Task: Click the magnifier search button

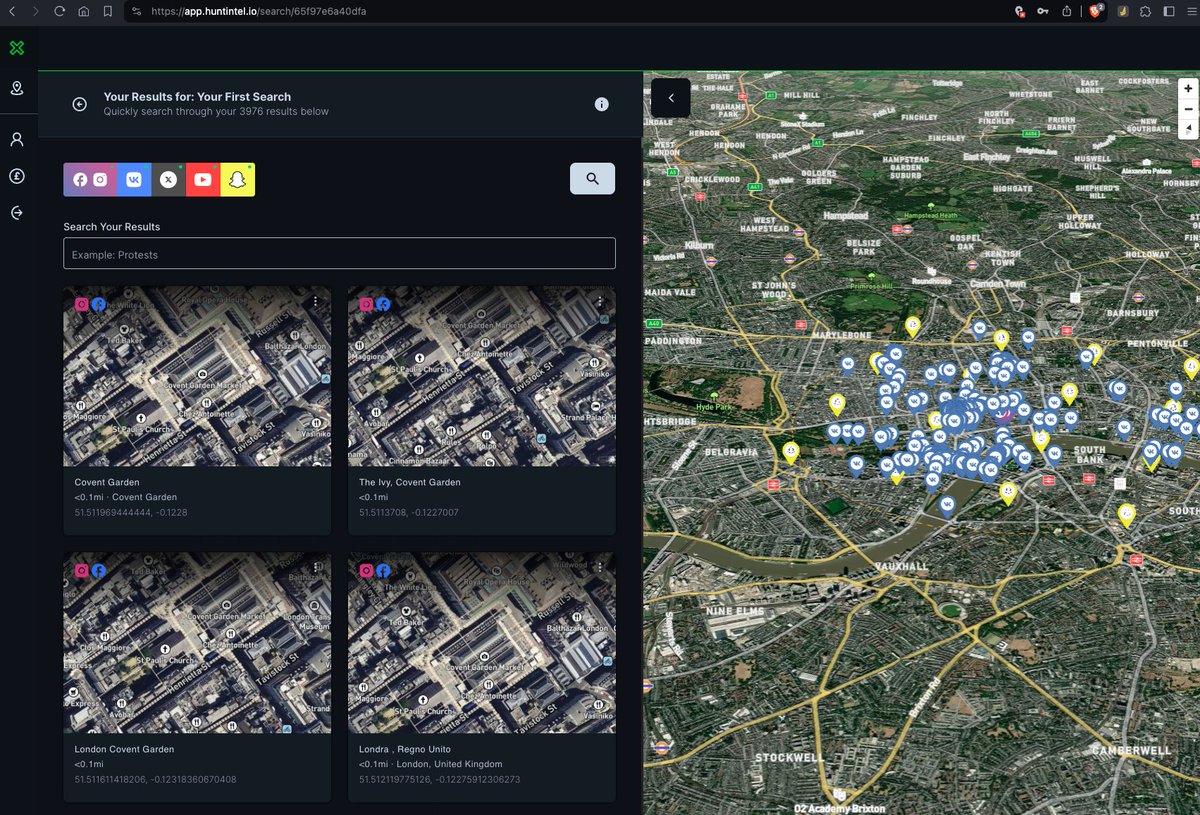Action: click(592, 178)
